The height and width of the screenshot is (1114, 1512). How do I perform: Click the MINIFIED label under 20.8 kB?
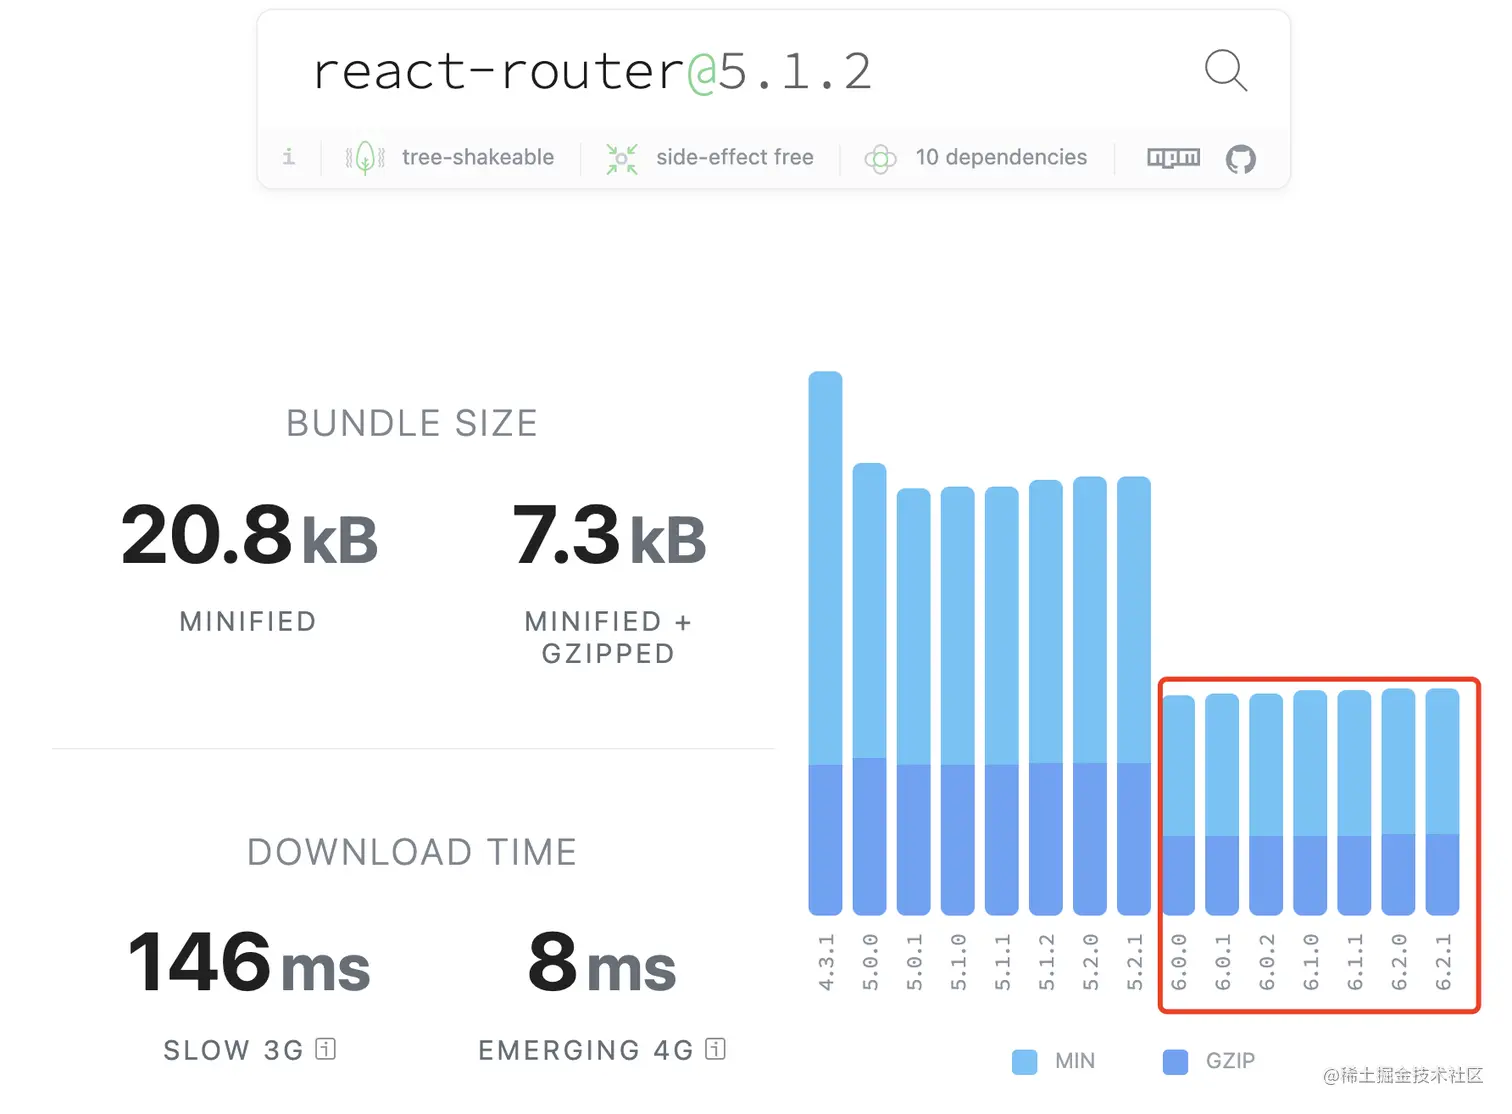pos(248,621)
